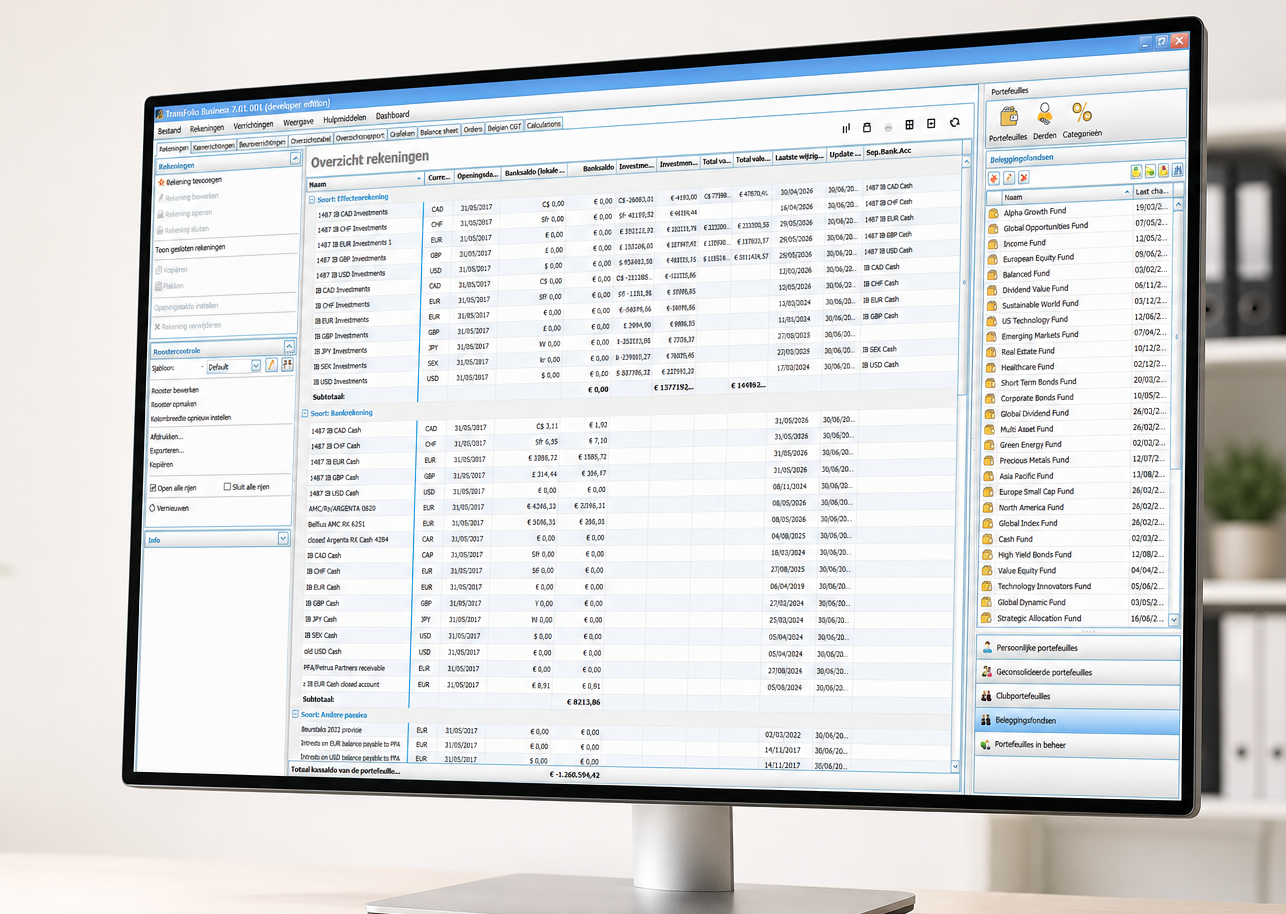Click Kolombreedte opnieuw instellen link
Image resolution: width=1286 pixels, height=914 pixels.
(191, 418)
